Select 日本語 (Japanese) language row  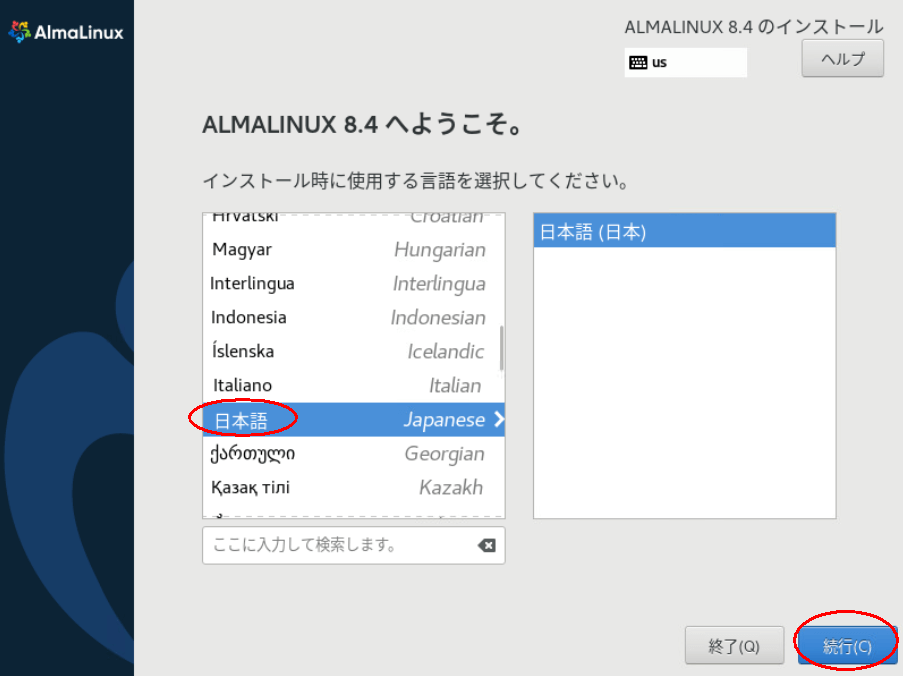pos(354,419)
